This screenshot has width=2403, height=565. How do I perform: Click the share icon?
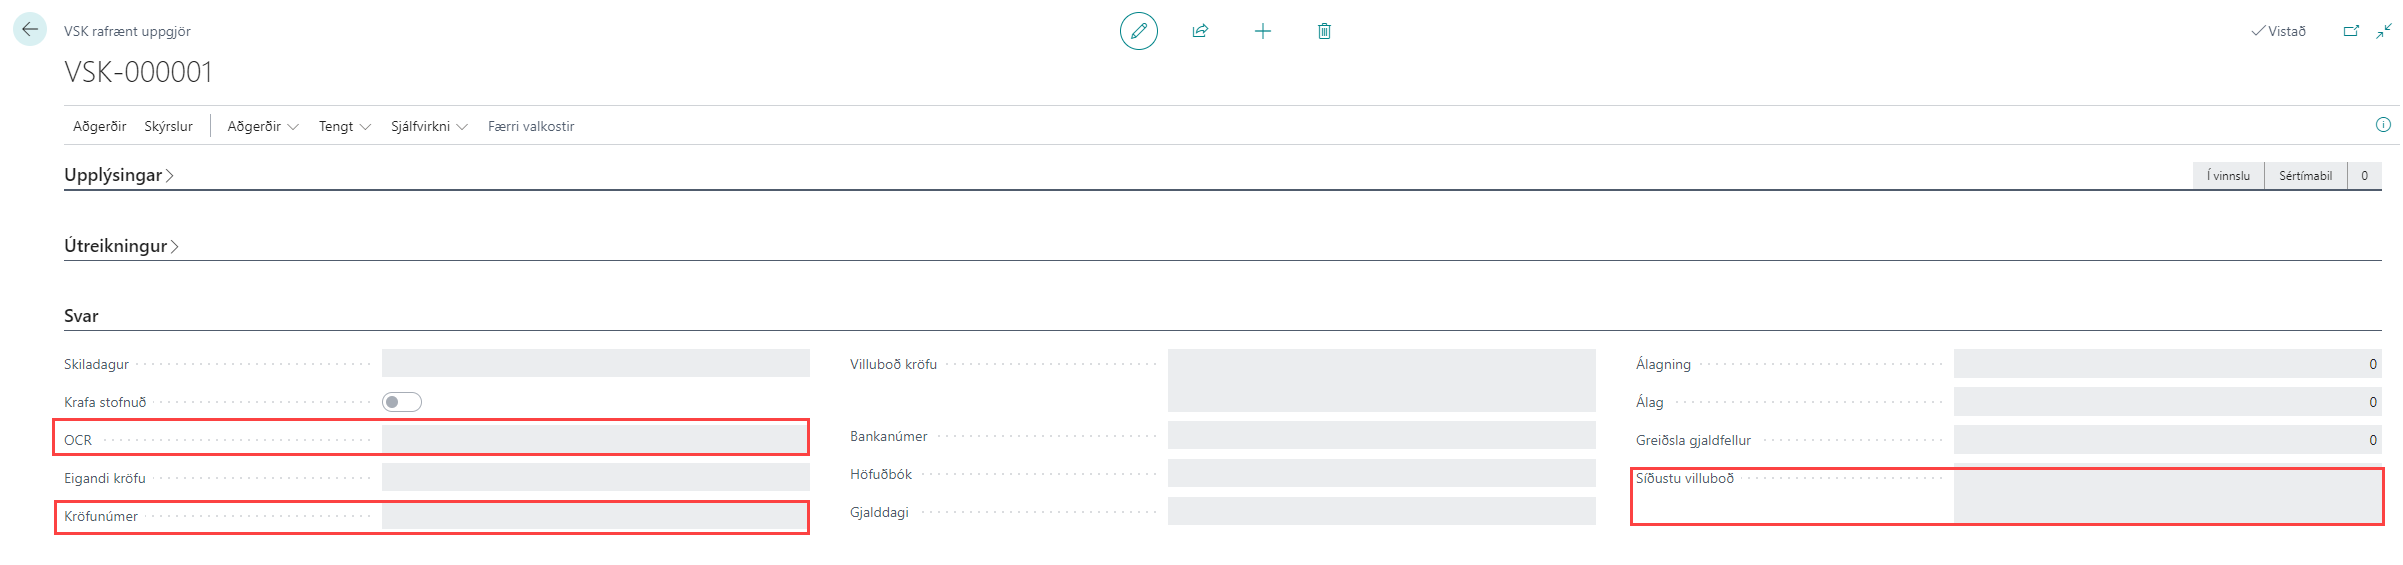tap(1200, 31)
